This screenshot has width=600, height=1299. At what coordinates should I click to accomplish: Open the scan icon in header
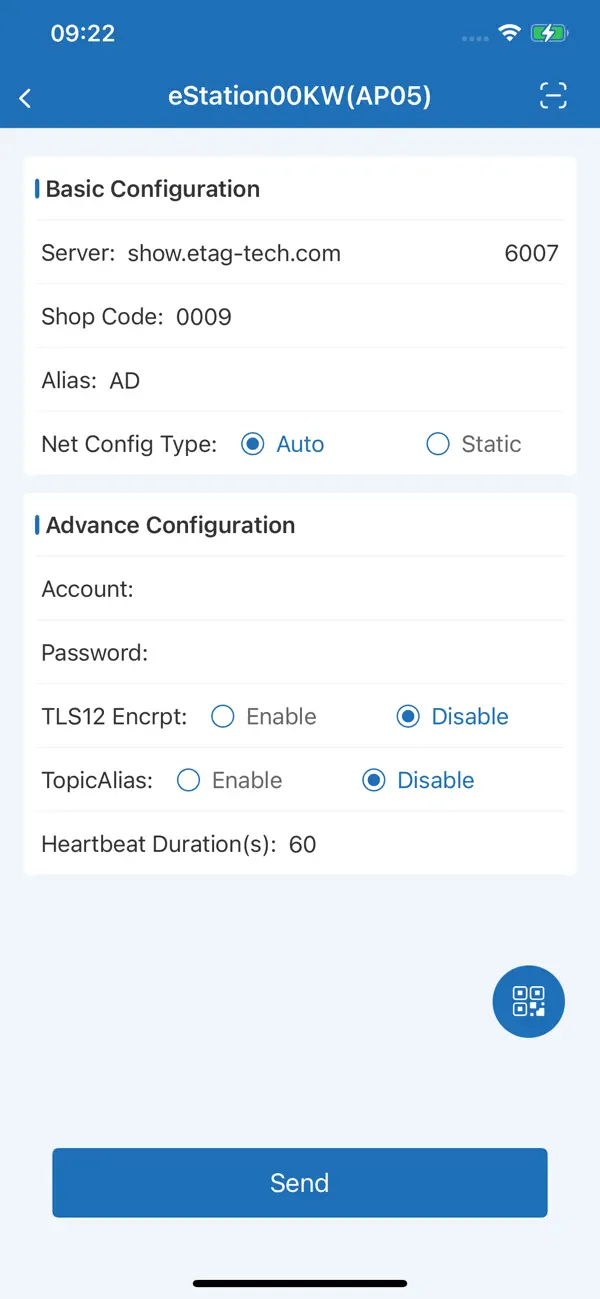pos(553,96)
